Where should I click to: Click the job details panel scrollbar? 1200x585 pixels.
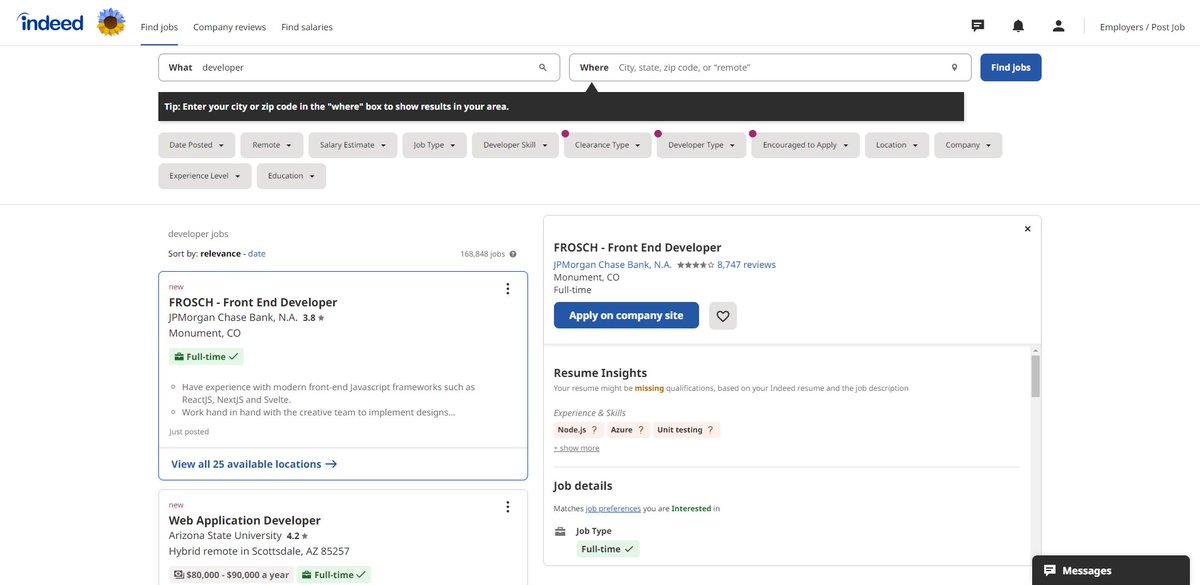pos(1036,376)
